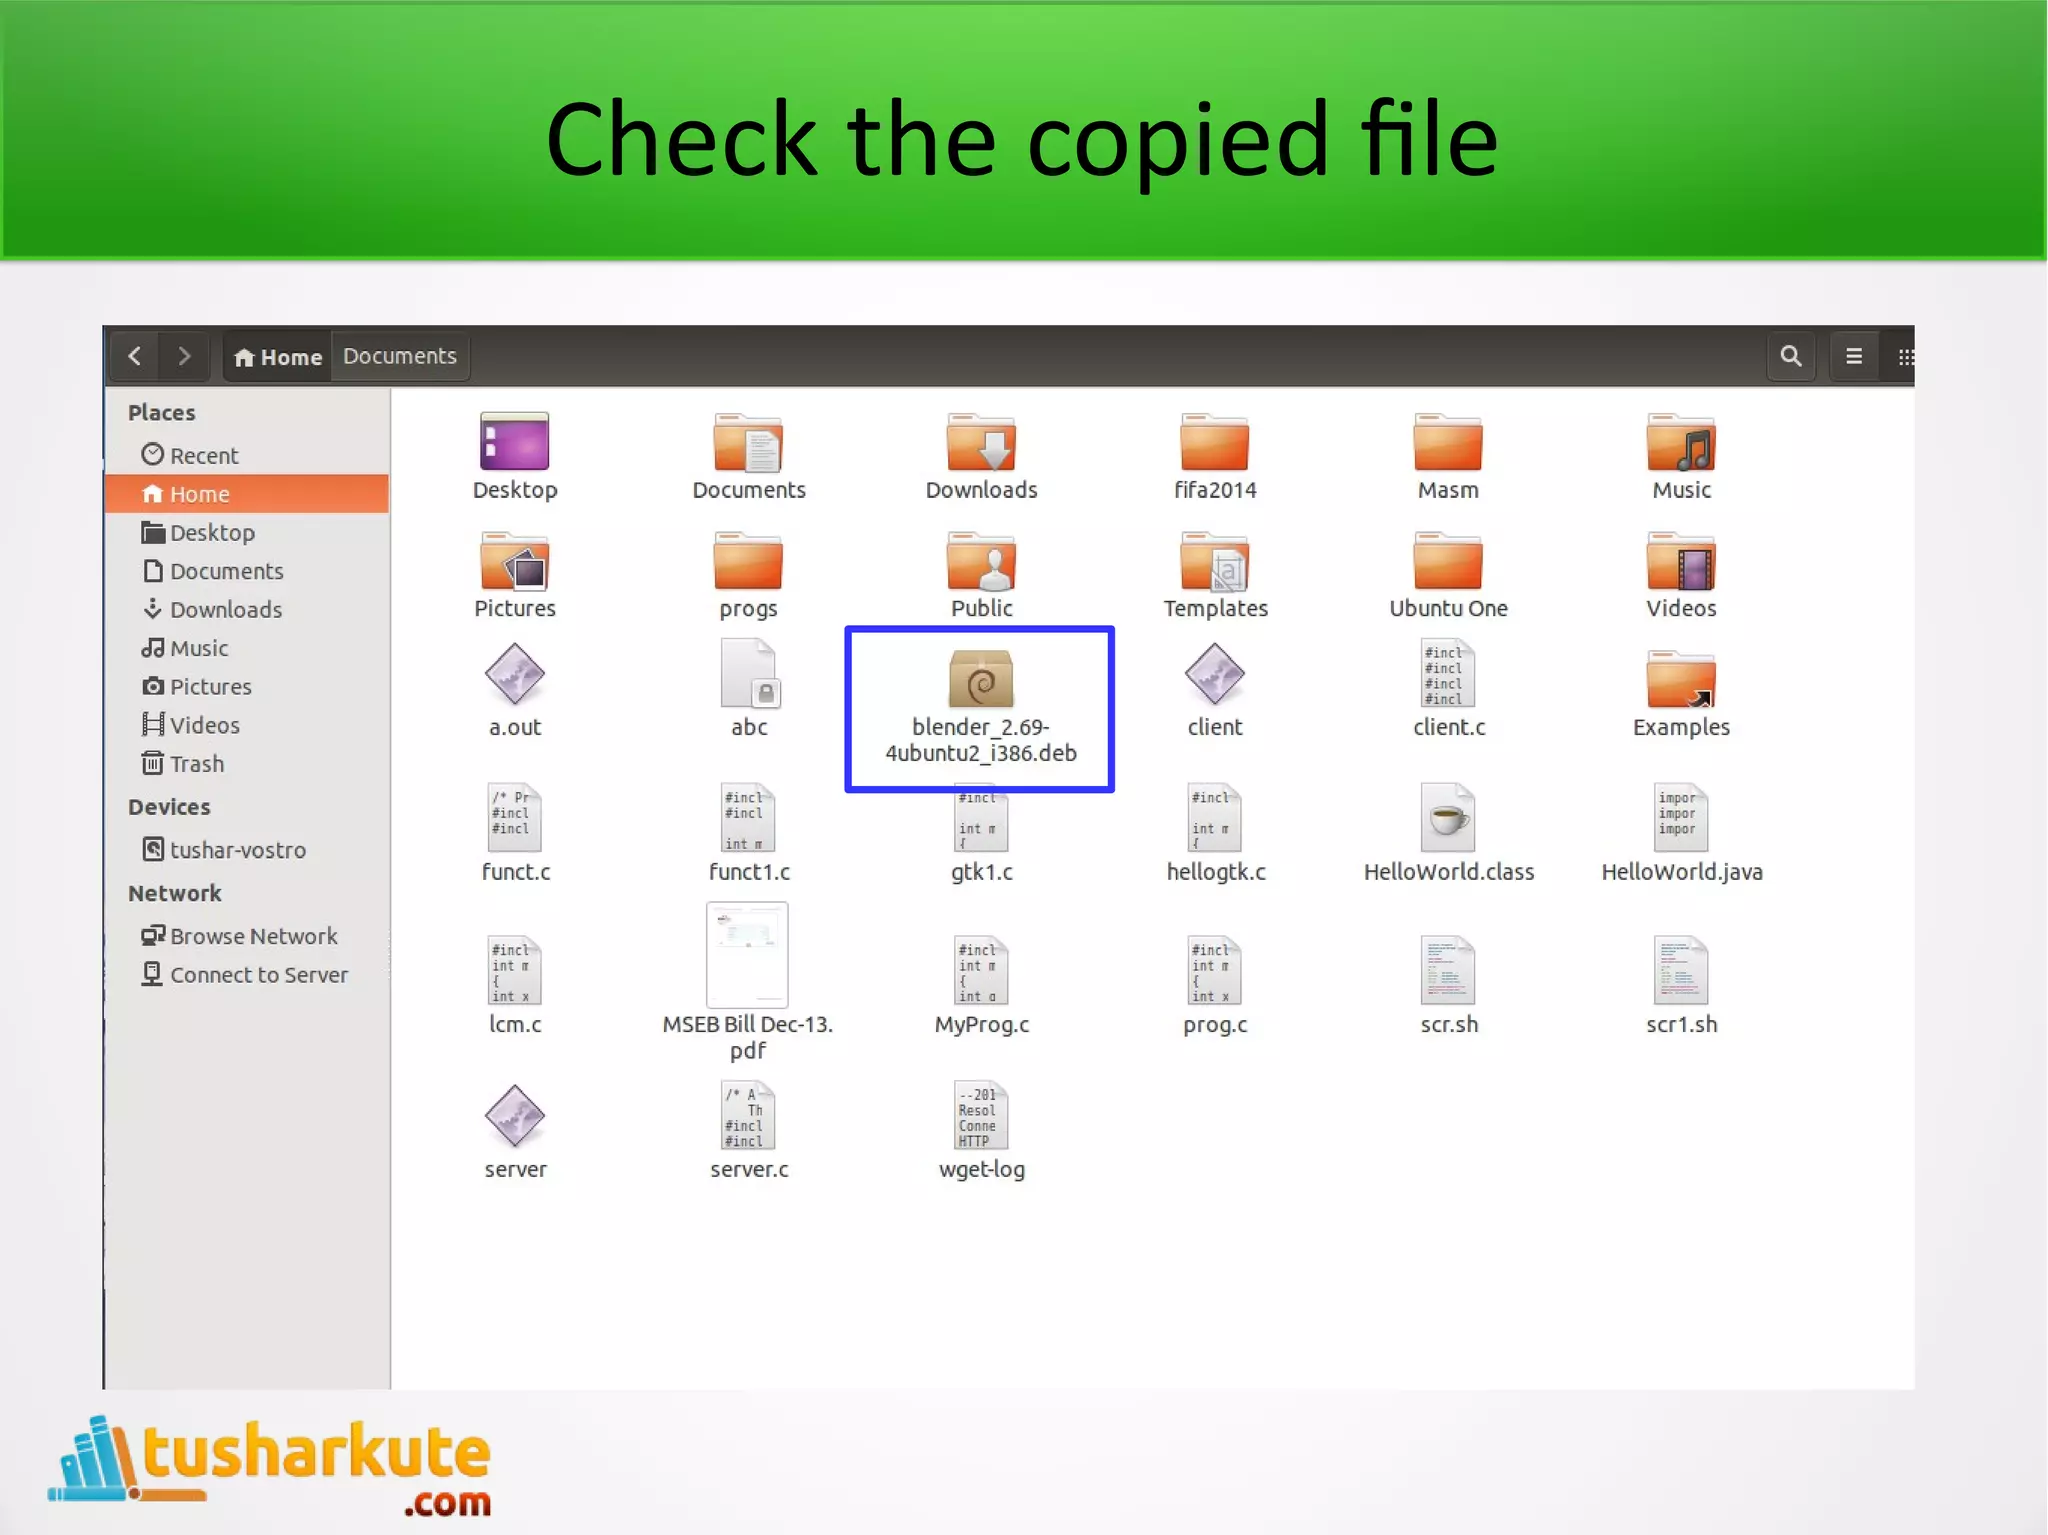Switch to list view icon
2048x1535 pixels.
1853,356
